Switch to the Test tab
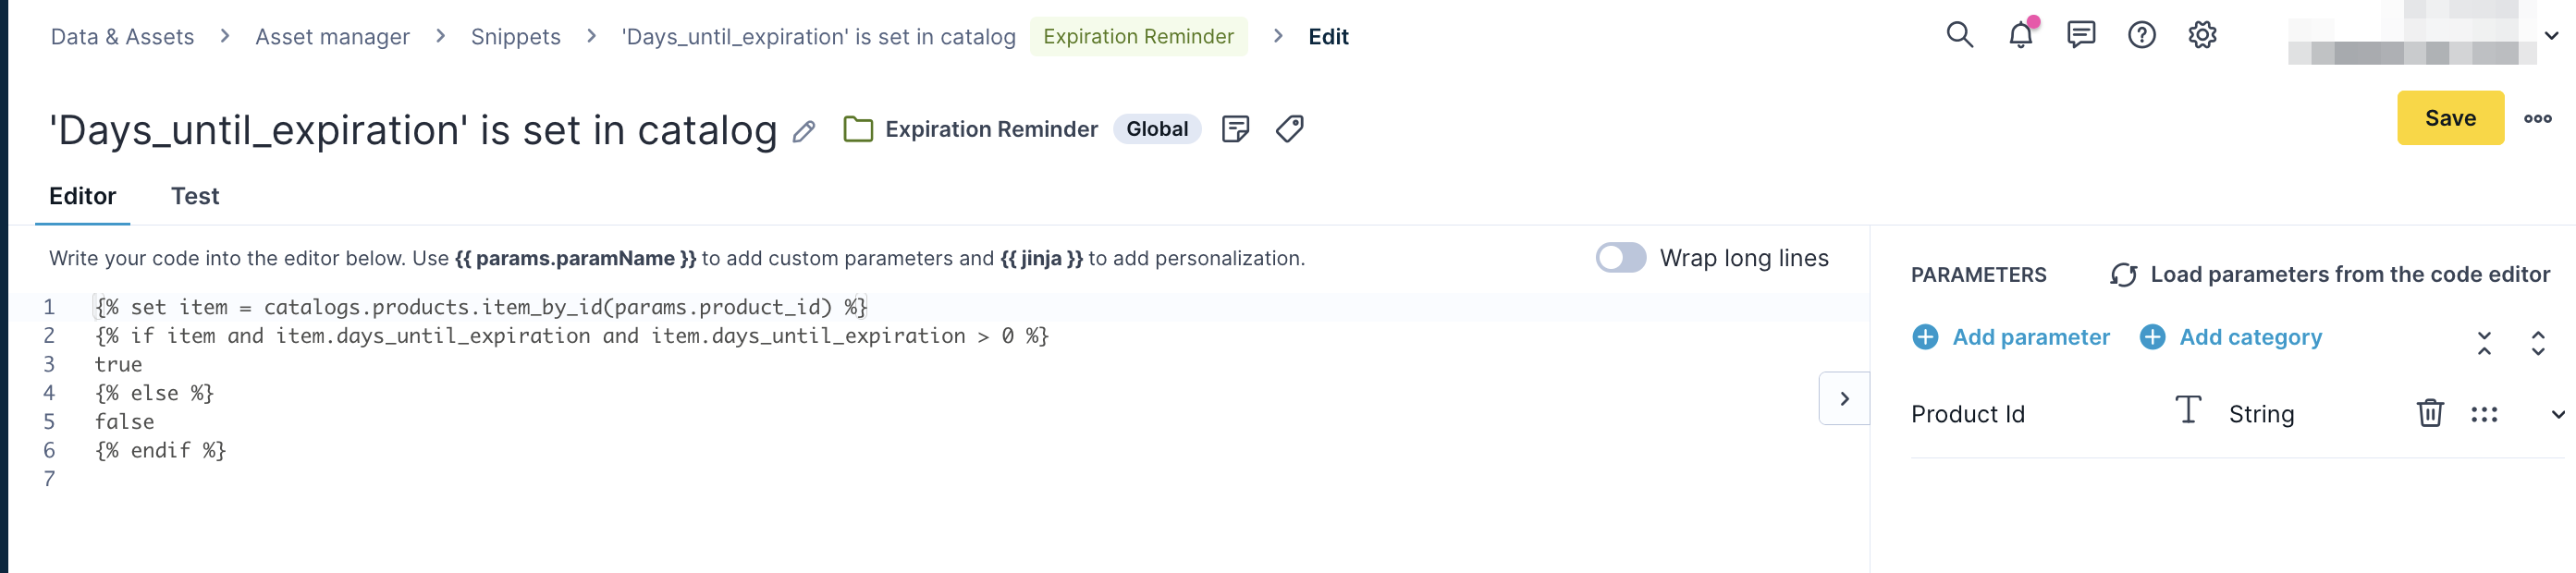The width and height of the screenshot is (2576, 573). tap(194, 196)
